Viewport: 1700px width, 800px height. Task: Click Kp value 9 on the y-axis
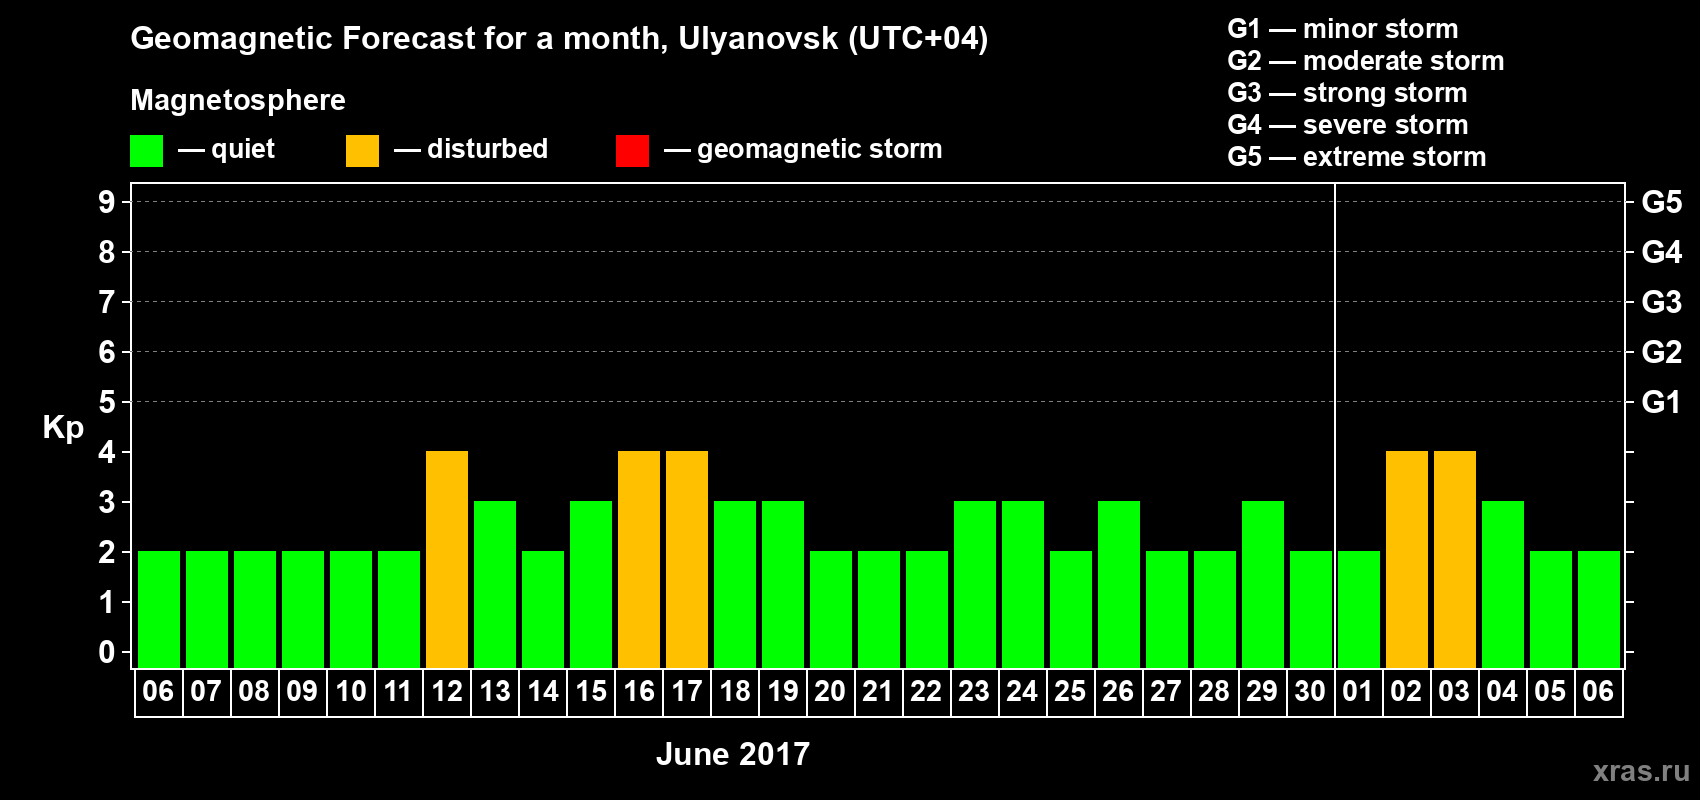(107, 202)
